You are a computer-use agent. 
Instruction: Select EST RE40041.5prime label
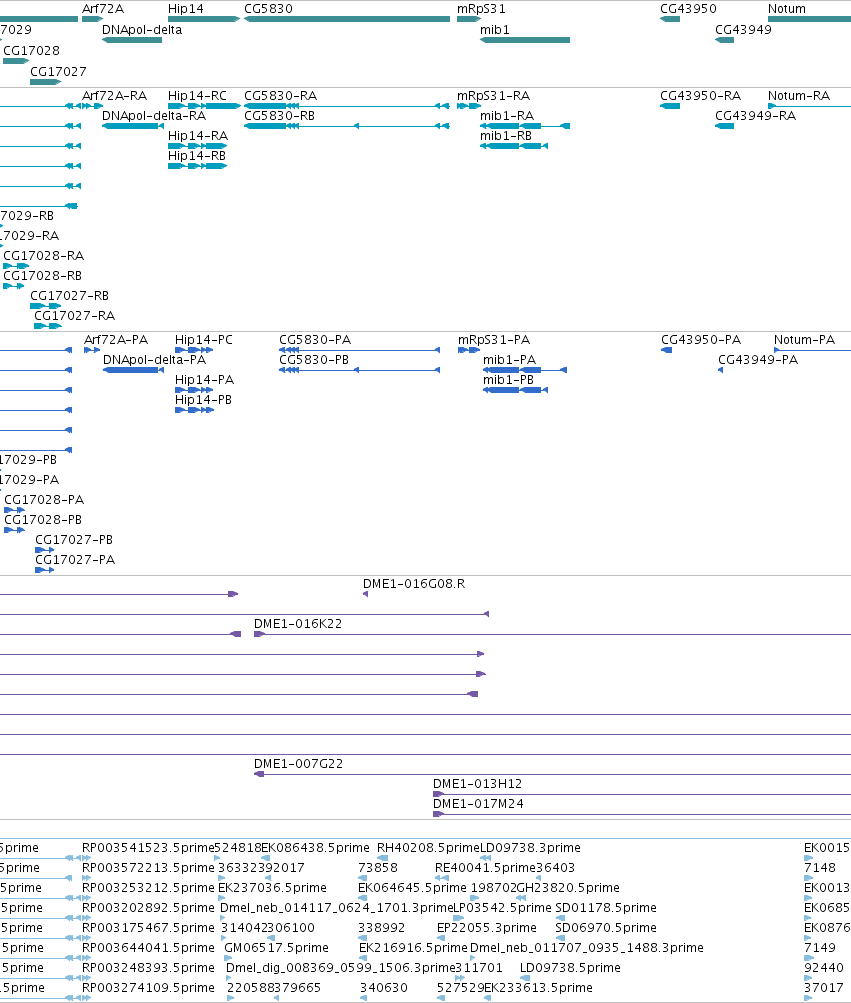pyautogui.click(x=485, y=867)
